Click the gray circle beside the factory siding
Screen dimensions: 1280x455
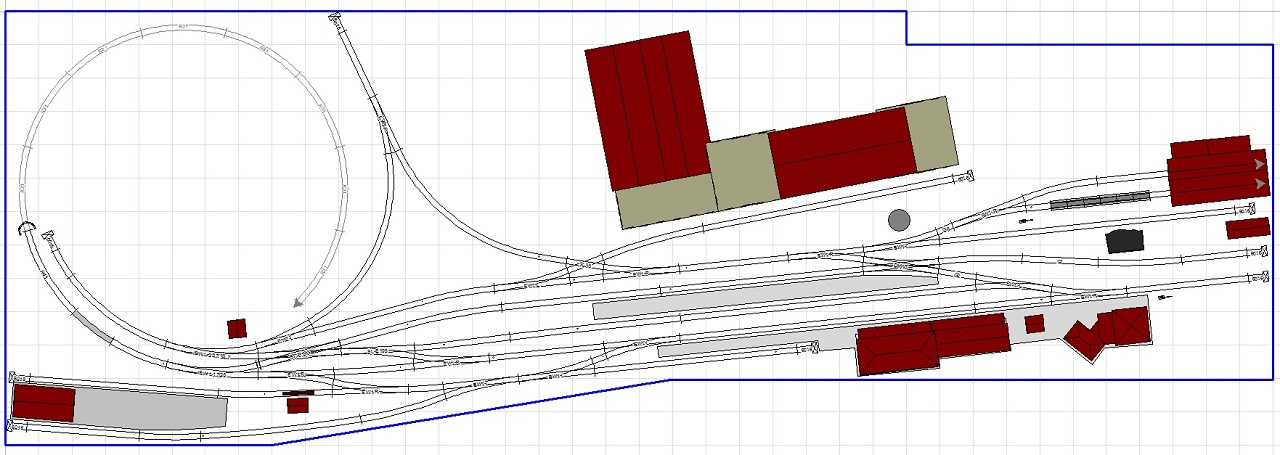(x=899, y=220)
